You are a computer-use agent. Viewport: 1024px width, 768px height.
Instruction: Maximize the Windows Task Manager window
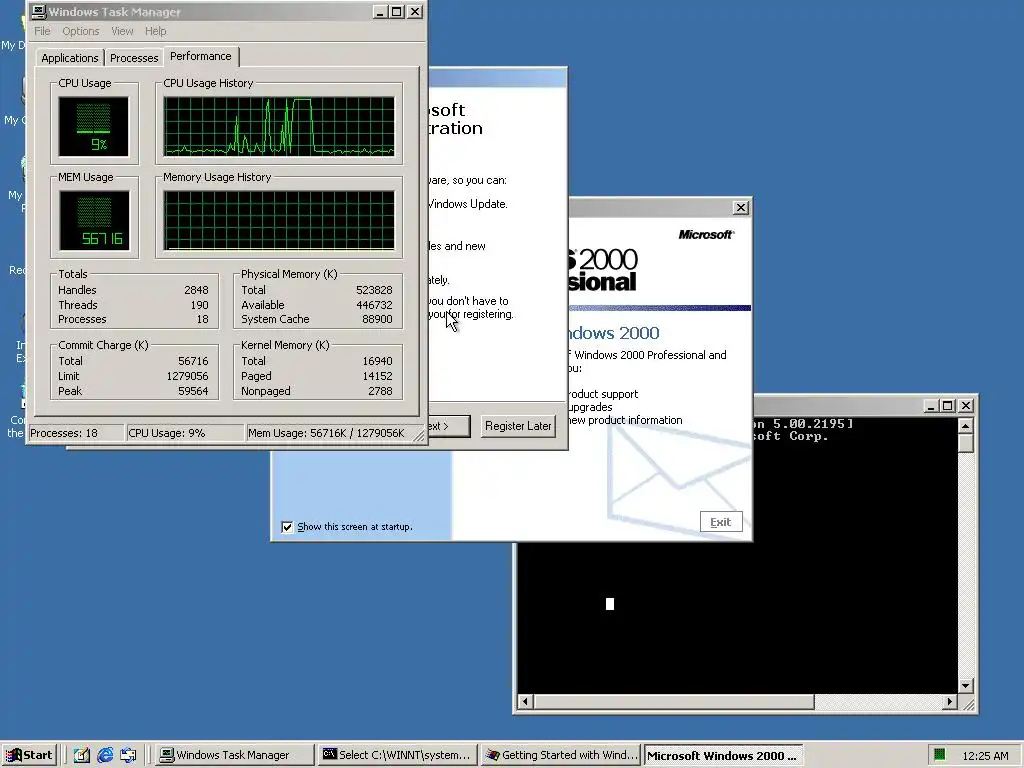(396, 12)
